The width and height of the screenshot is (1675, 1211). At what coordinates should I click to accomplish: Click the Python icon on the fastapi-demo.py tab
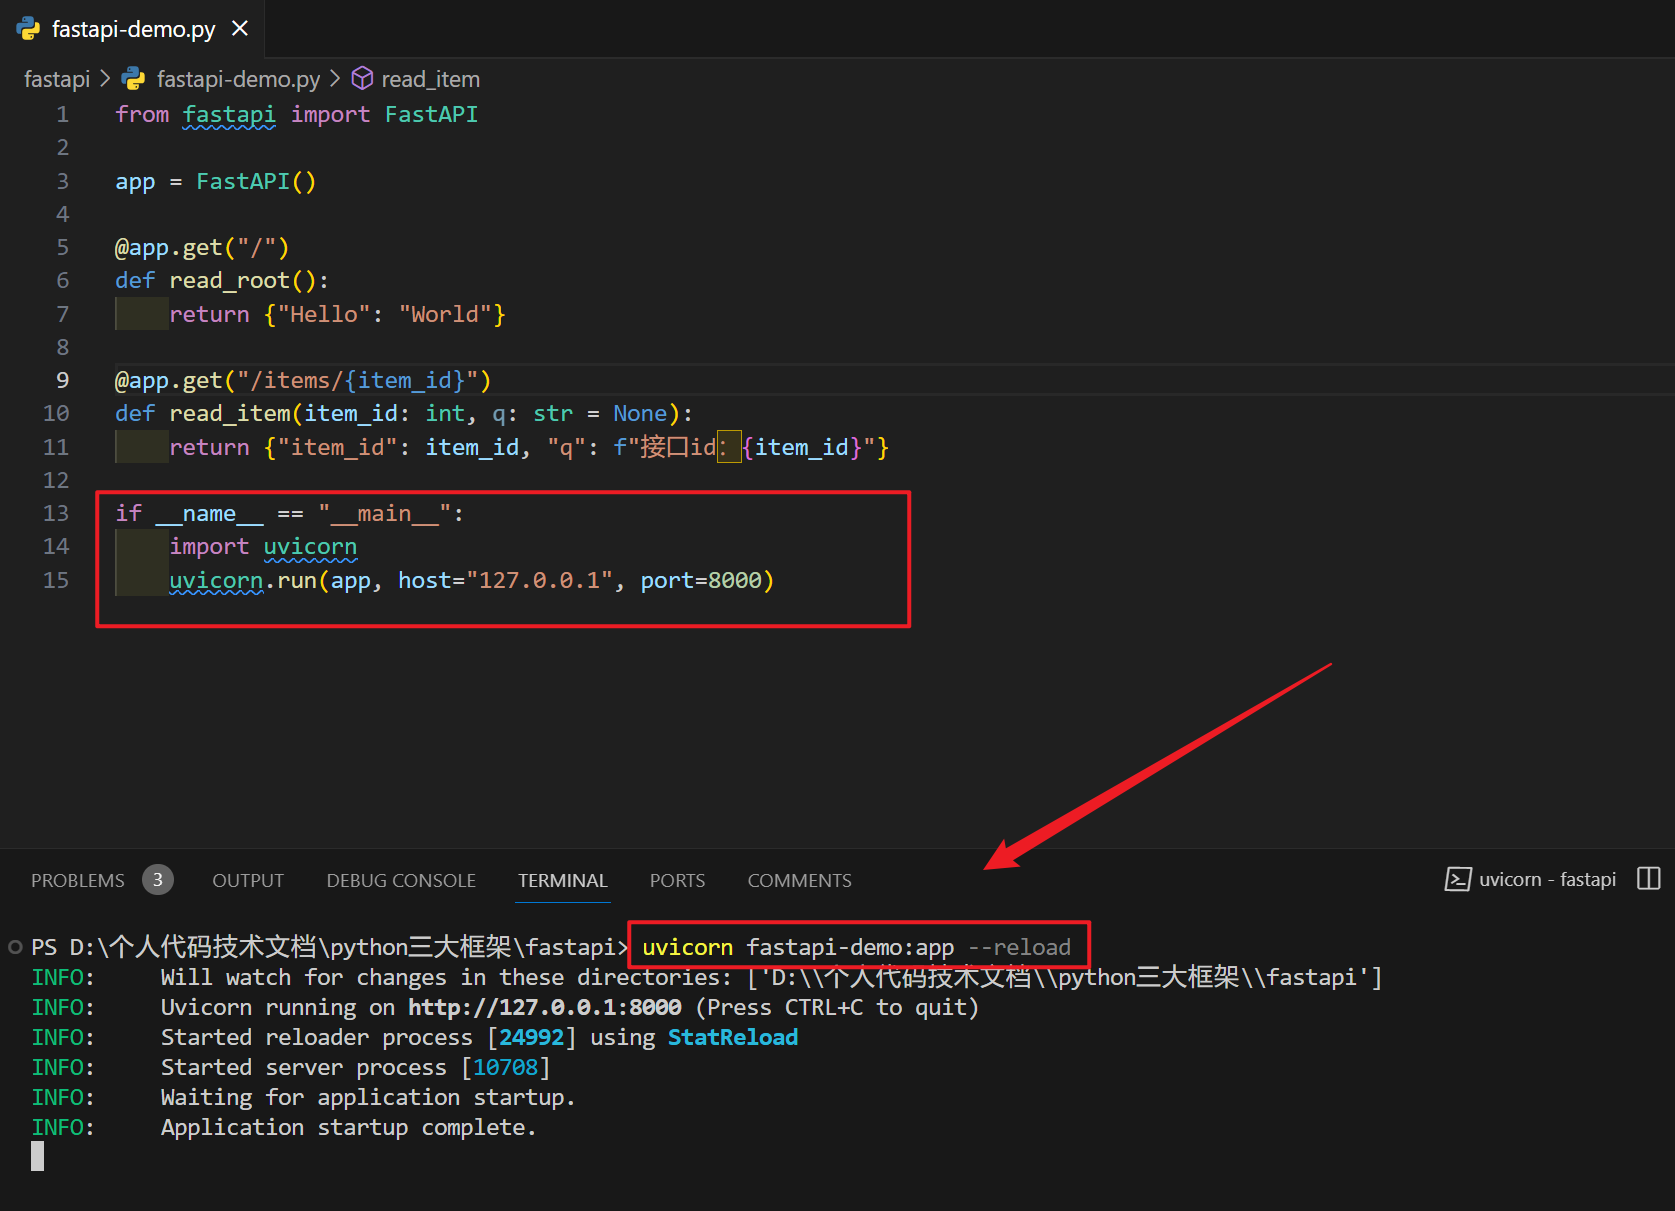[x=28, y=29]
